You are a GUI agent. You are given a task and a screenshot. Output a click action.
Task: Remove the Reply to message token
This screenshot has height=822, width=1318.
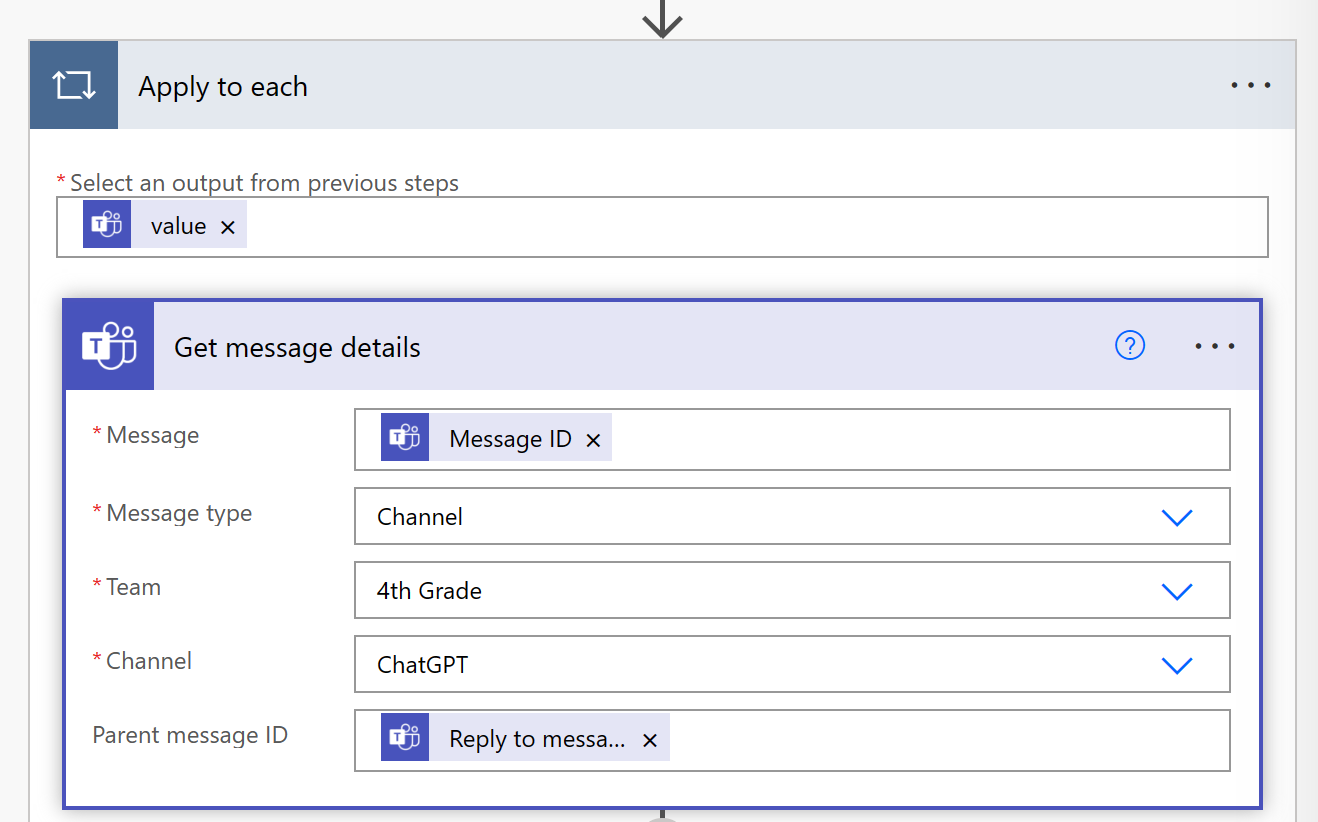tap(650, 740)
